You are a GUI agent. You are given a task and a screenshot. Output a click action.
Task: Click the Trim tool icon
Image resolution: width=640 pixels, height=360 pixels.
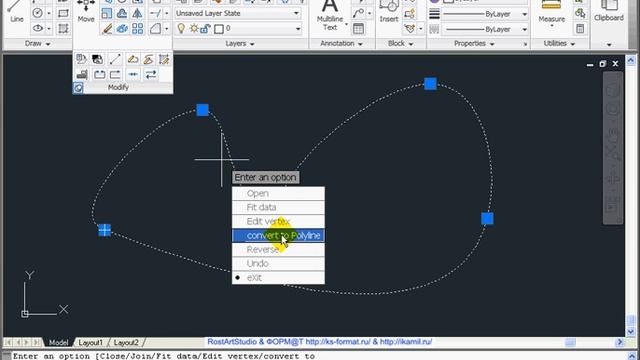click(155, 13)
